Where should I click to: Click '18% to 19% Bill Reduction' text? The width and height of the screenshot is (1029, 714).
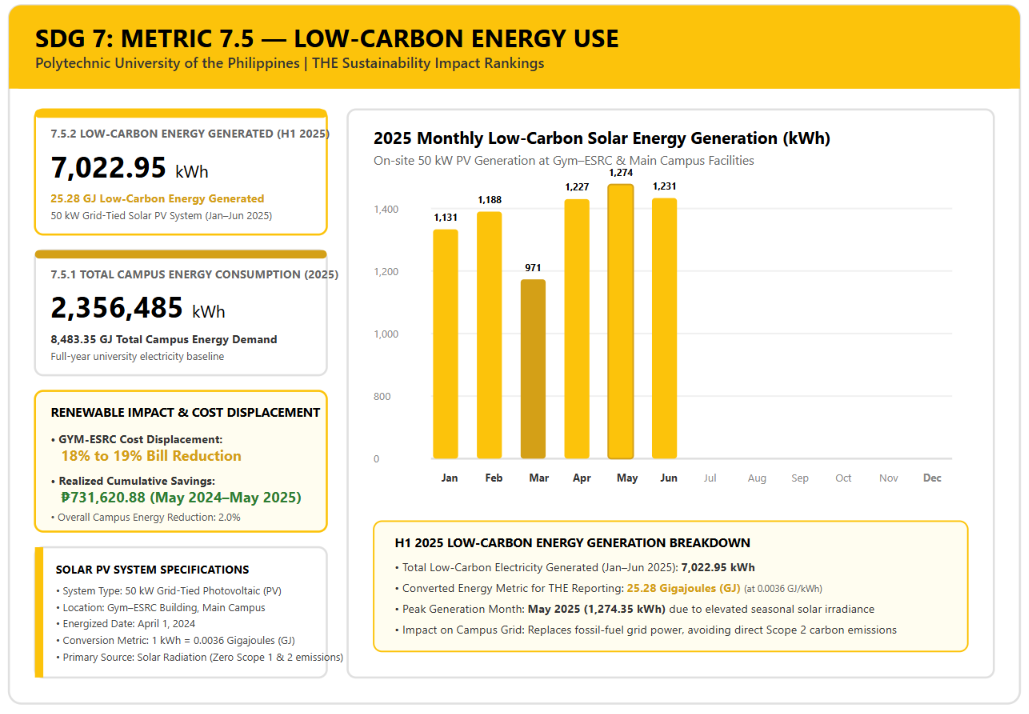(x=151, y=456)
